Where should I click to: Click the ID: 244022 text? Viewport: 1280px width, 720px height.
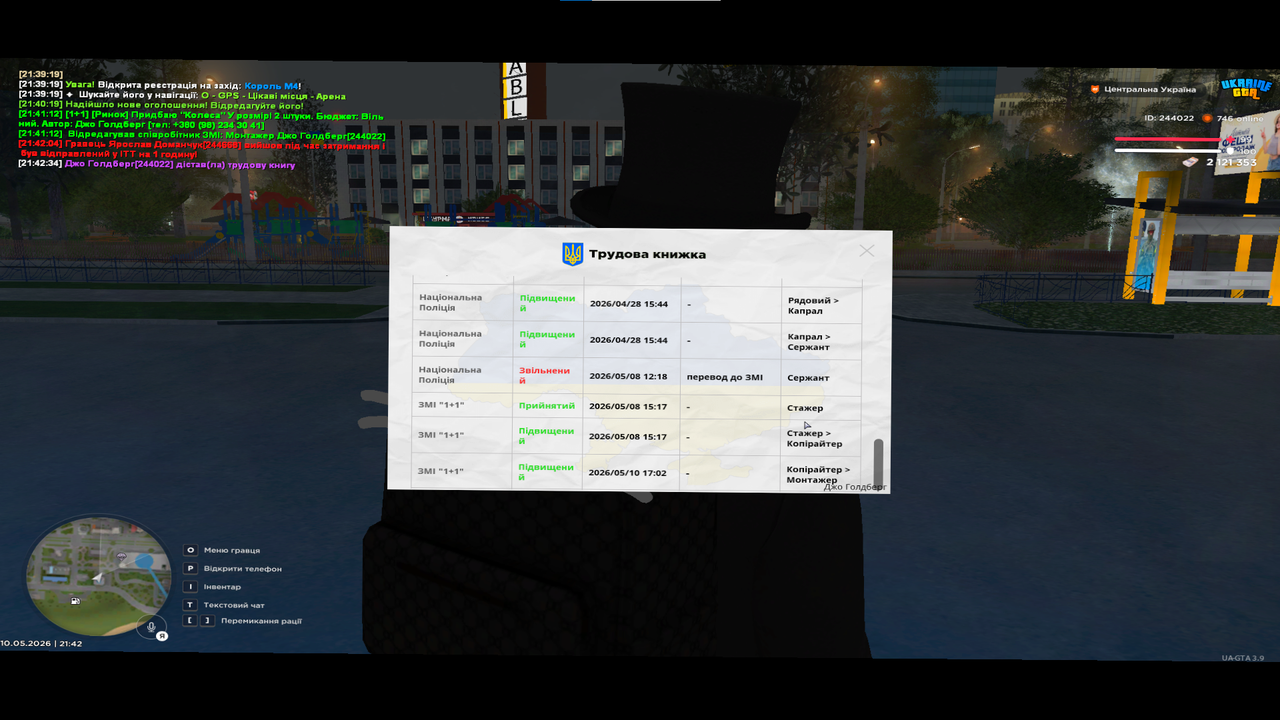1169,118
